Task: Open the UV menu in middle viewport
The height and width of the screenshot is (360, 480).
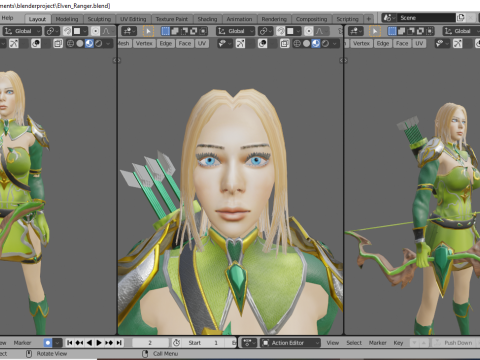Action: [202, 43]
